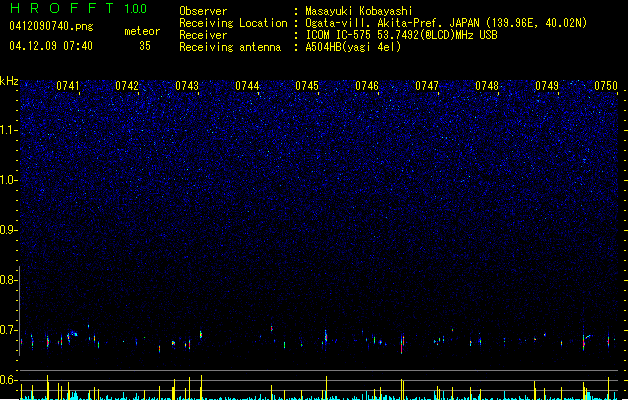Image resolution: width=629 pixels, height=400 pixels.
Task: Click the 1.0 kHz axis label
Action: point(9,180)
